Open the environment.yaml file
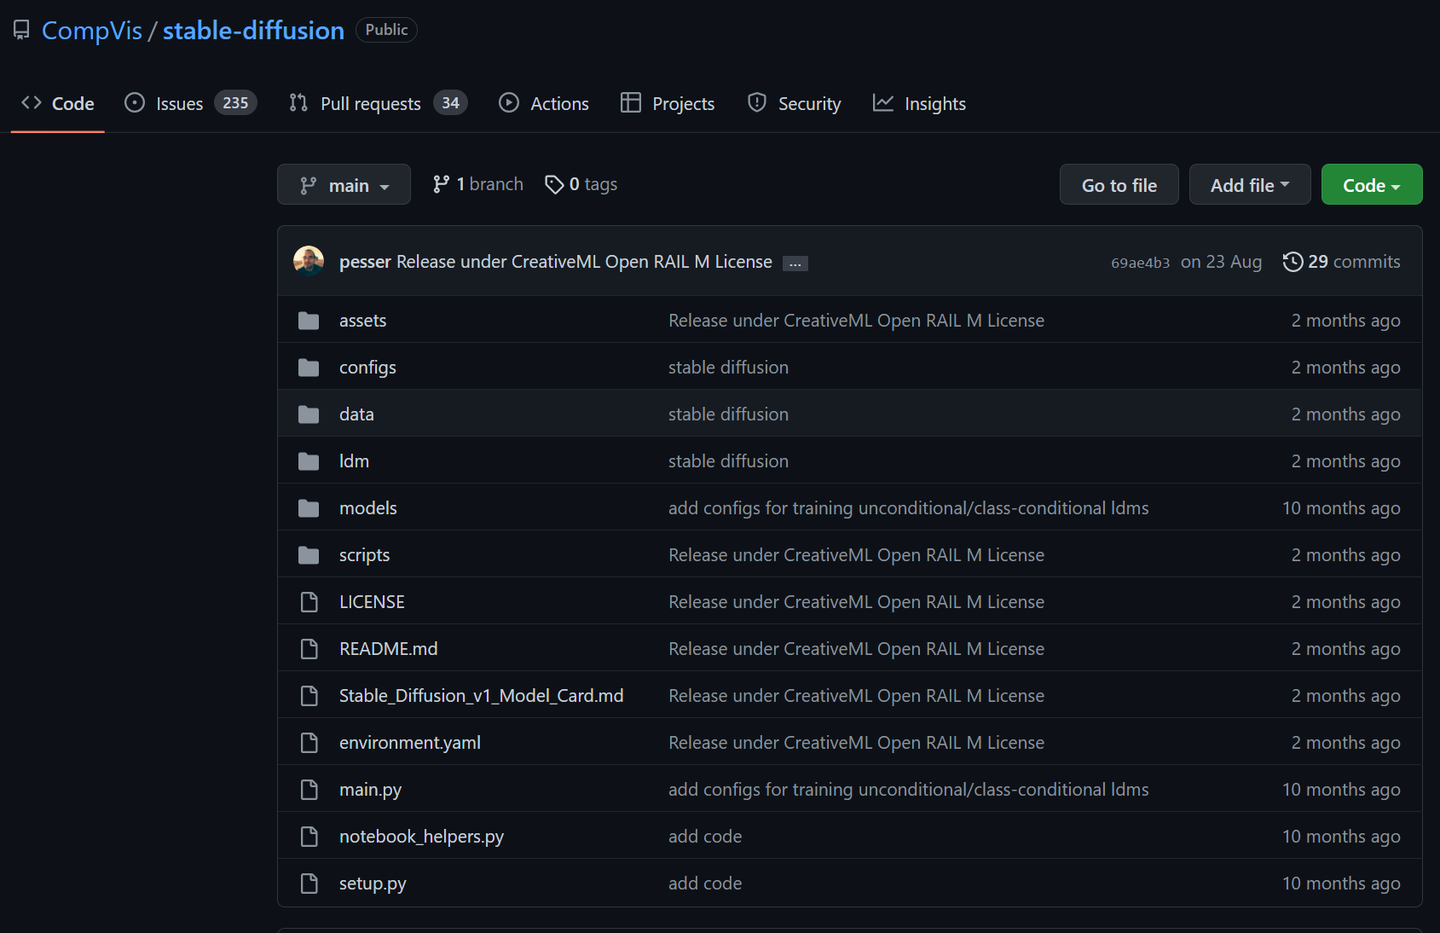The height and width of the screenshot is (933, 1440). pyautogui.click(x=410, y=743)
